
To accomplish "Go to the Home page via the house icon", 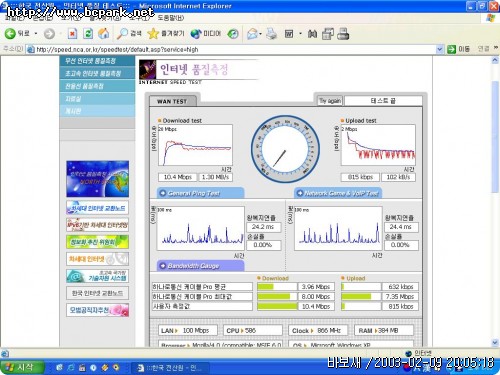I will click(104, 33).
